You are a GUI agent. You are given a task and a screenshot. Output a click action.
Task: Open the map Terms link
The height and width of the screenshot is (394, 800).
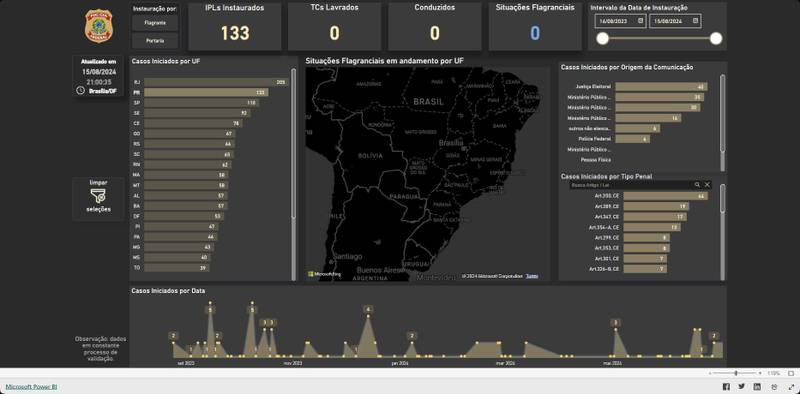point(531,276)
